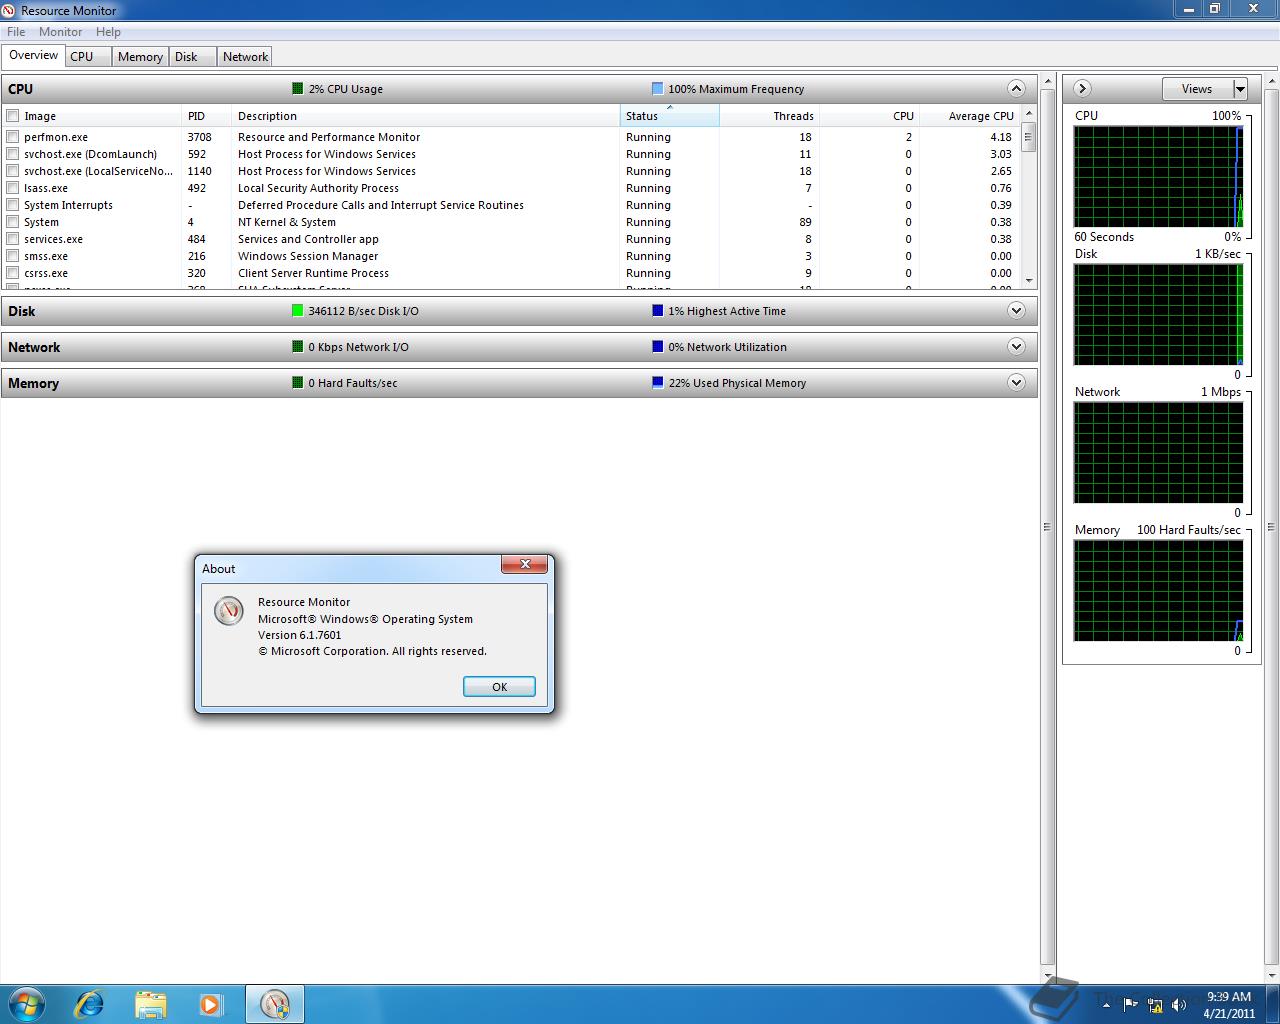This screenshot has width=1280, height=1024.
Task: Check the smss.exe checkbox
Action: click(13, 256)
